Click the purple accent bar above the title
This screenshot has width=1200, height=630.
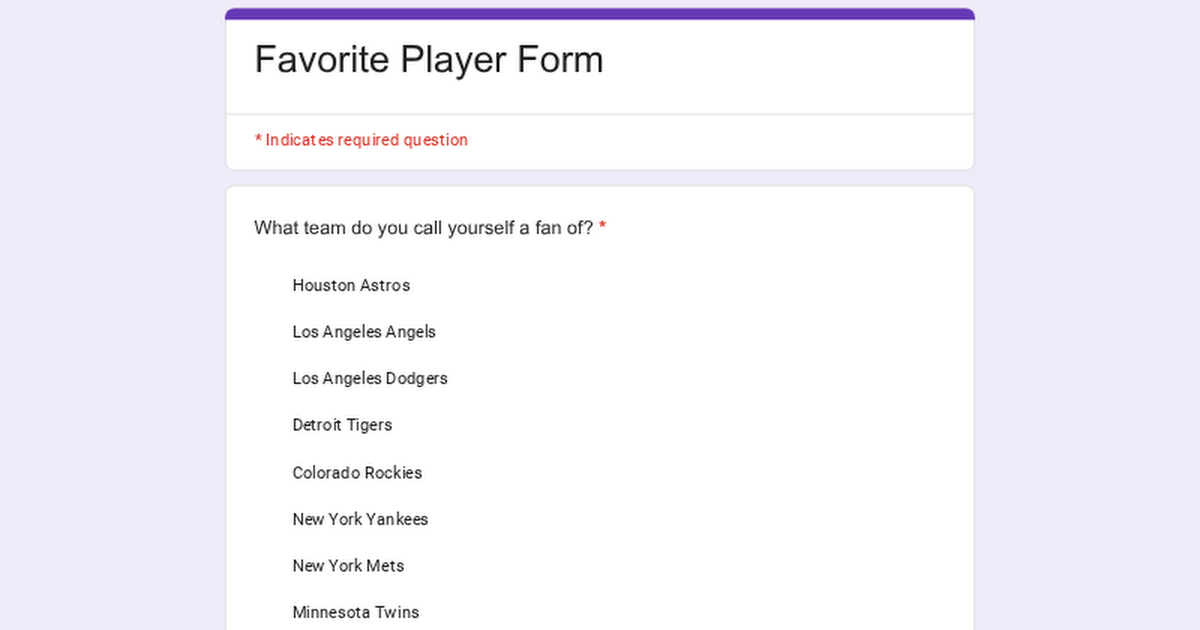pos(600,14)
